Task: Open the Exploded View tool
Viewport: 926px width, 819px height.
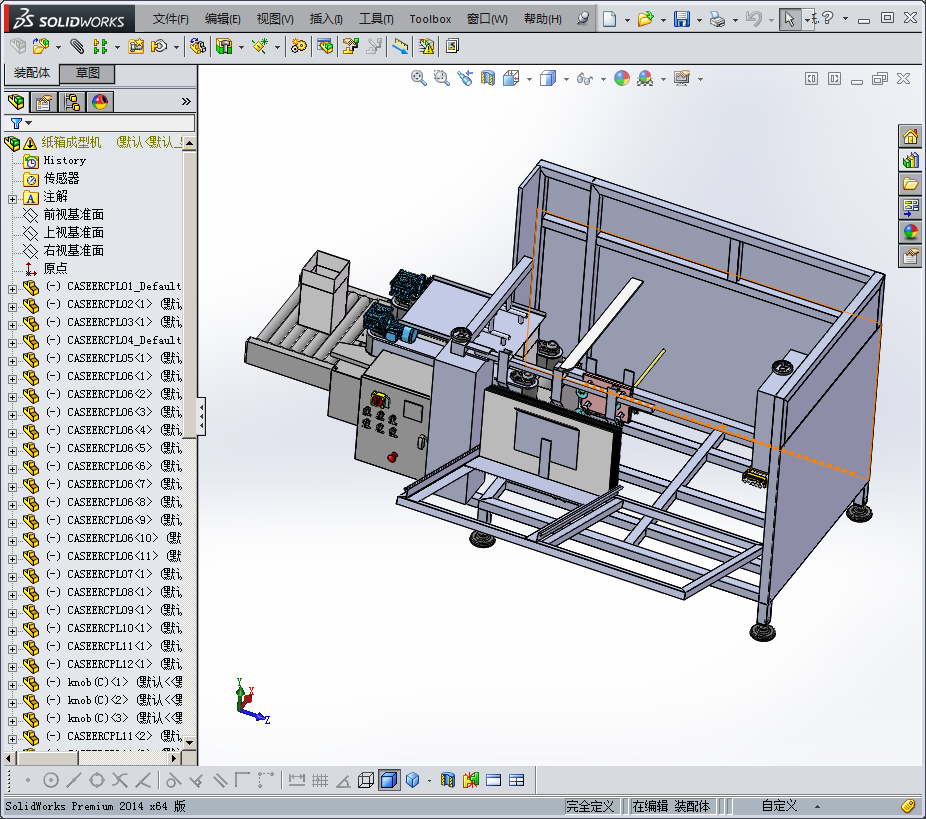Action: click(x=351, y=46)
